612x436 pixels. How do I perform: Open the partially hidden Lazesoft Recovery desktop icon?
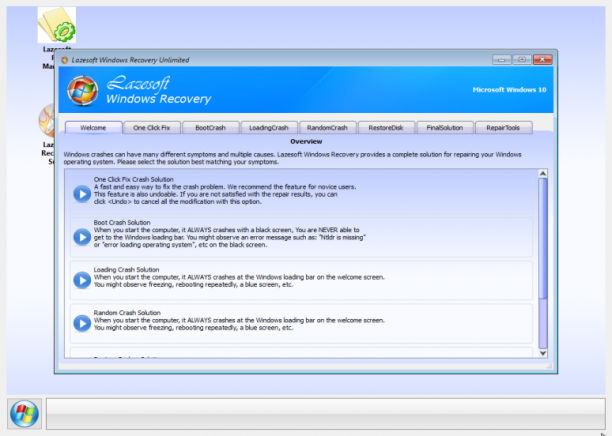47,120
